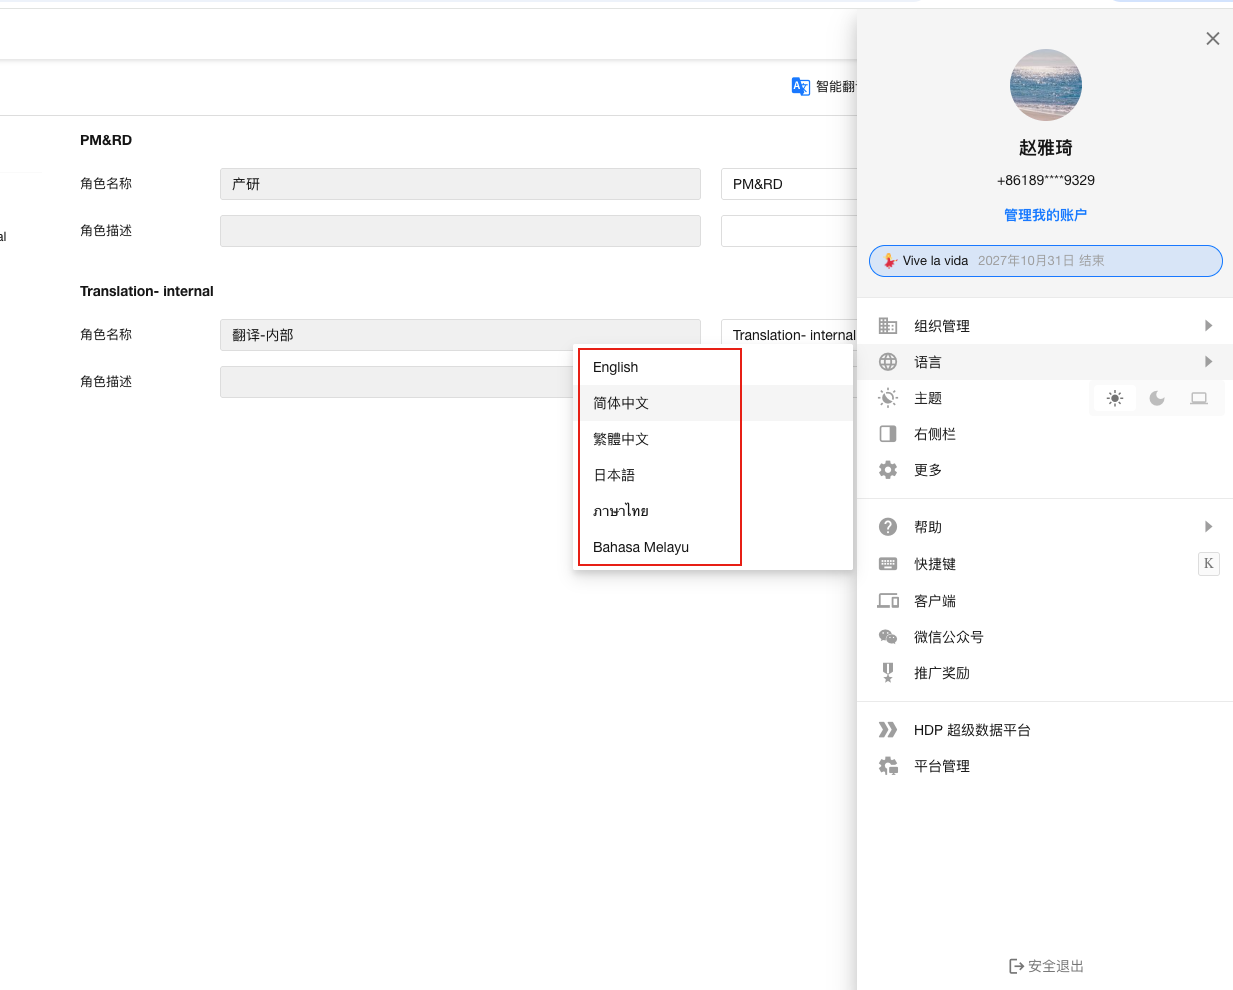
Task: Click the keyboard shortcuts icon
Action: pos(888,564)
